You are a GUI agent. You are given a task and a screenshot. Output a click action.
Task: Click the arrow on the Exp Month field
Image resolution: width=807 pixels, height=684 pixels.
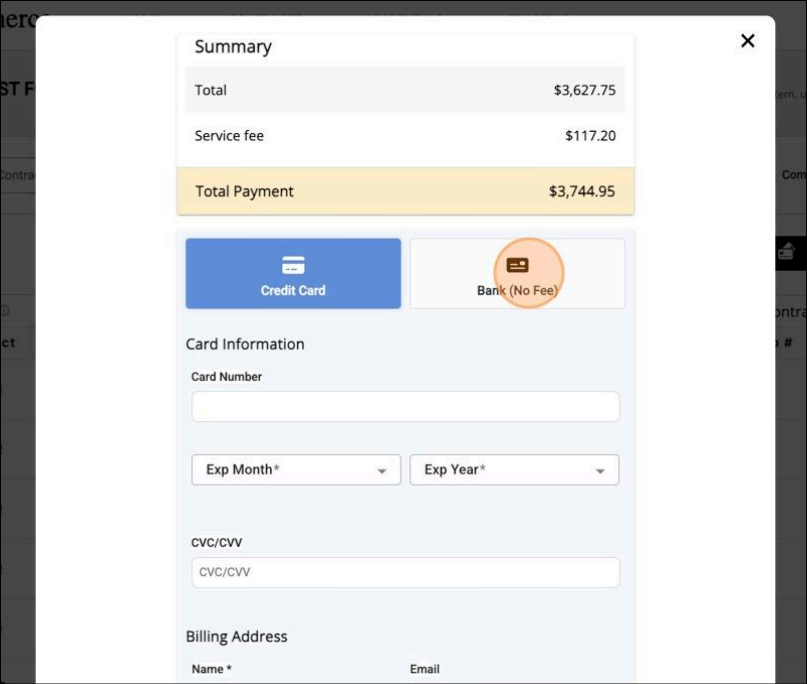[x=381, y=471]
